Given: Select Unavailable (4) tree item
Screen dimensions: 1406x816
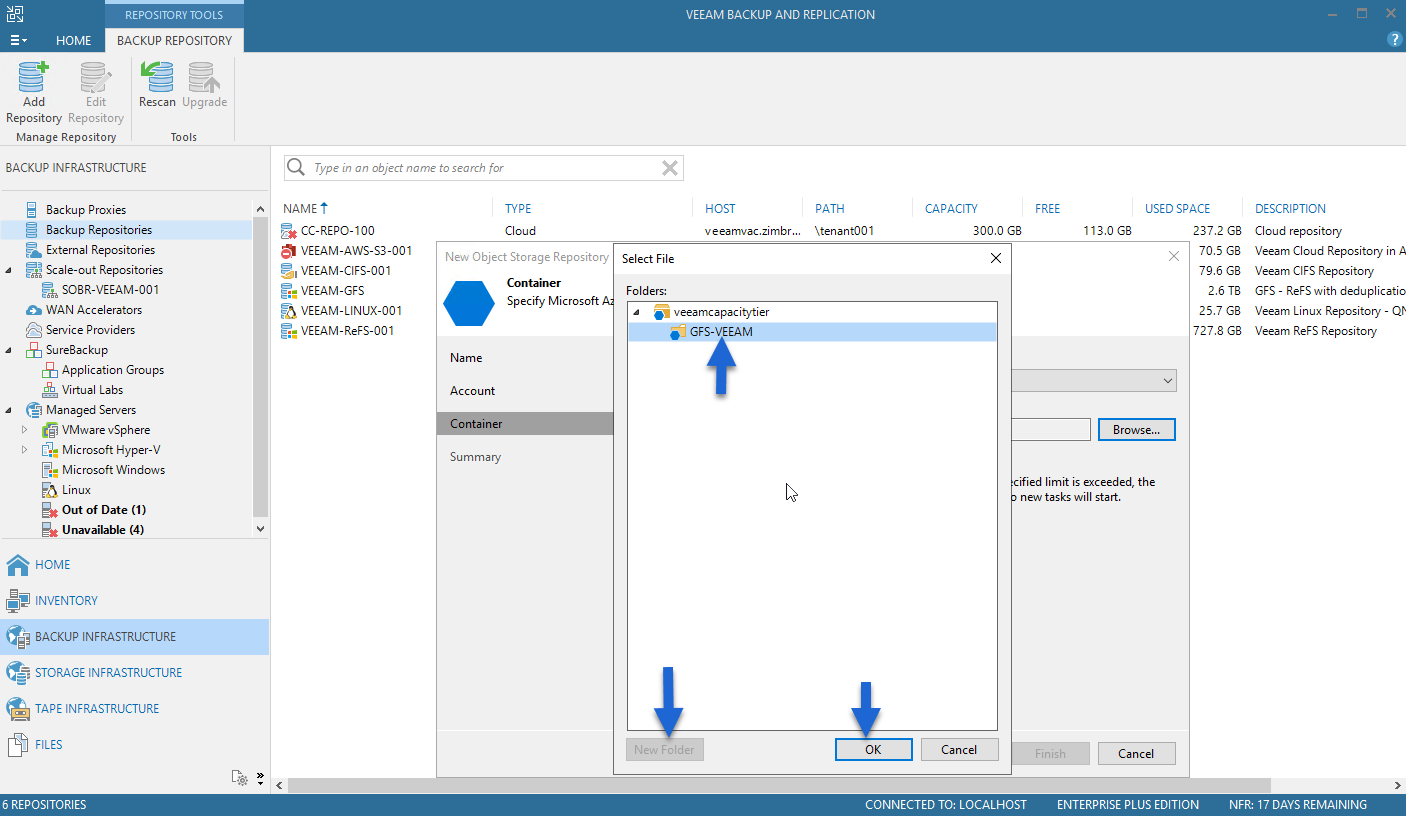Looking at the screenshot, I should click(x=103, y=530).
